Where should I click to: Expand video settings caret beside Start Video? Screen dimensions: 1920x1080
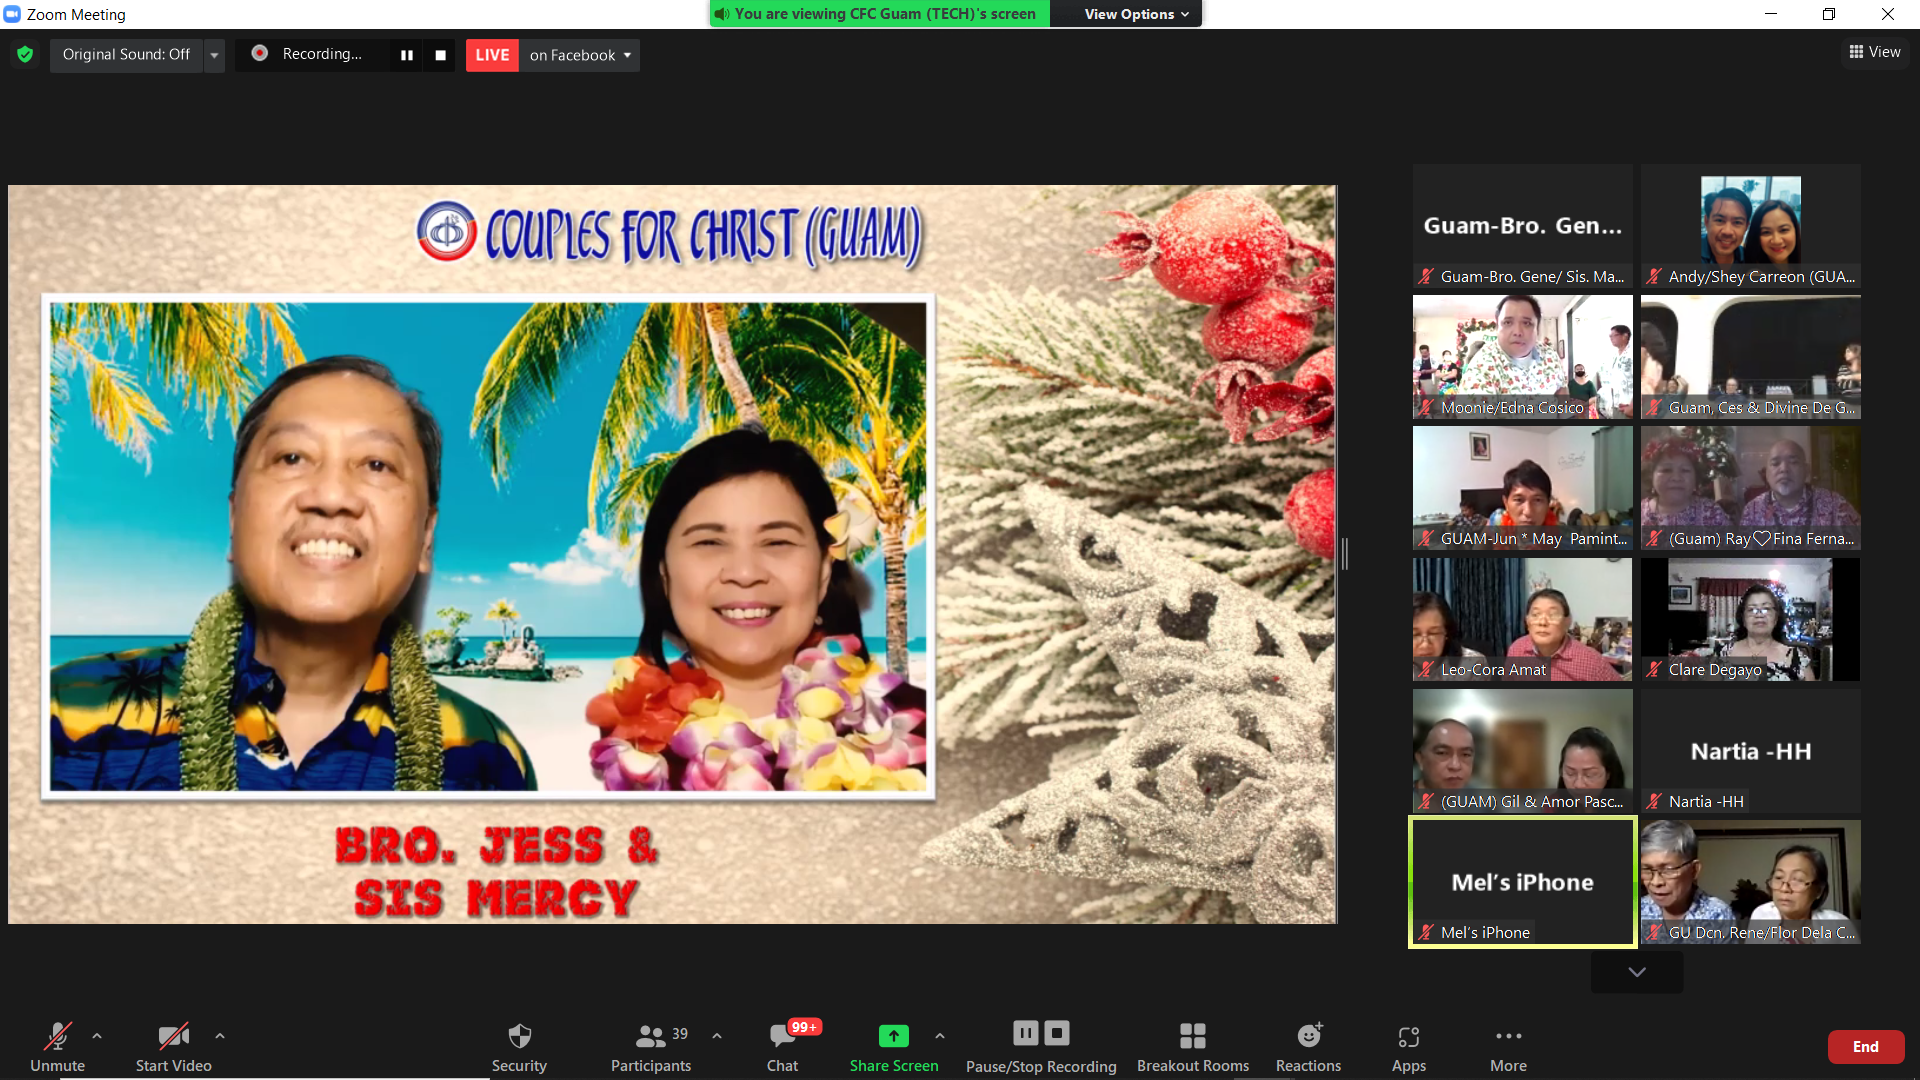click(x=220, y=1036)
